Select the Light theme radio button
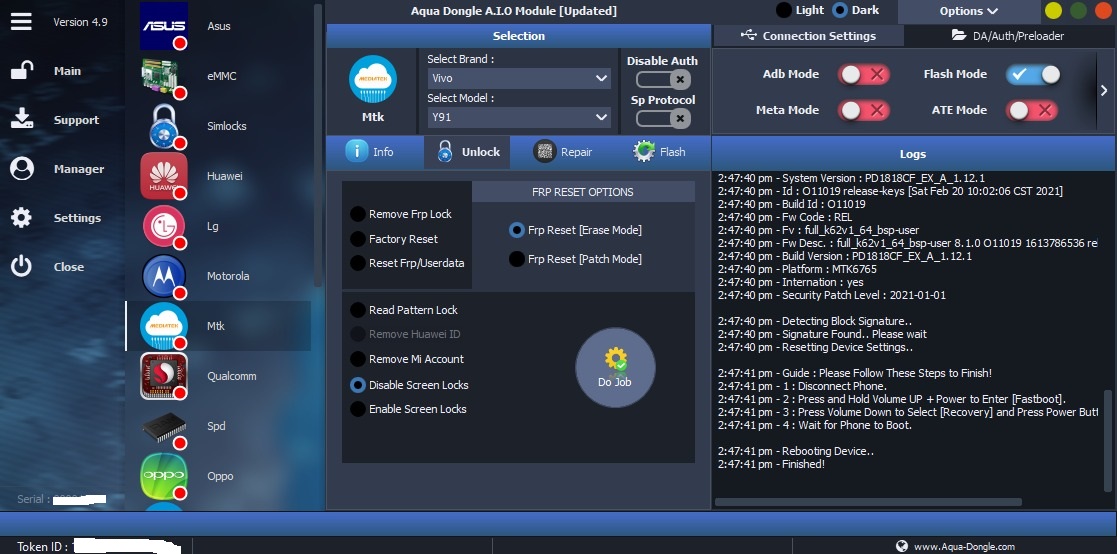This screenshot has height=554, width=1117. coord(784,10)
